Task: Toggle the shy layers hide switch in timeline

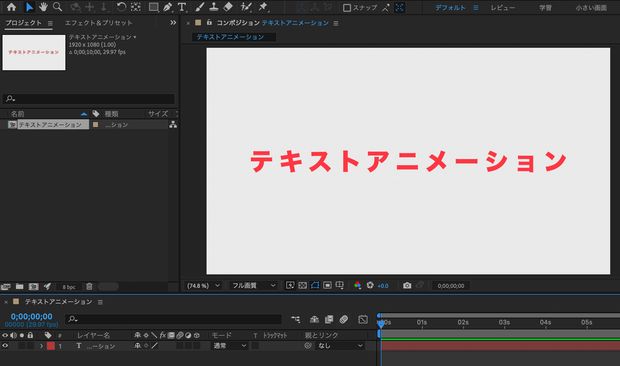Action: pos(314,319)
